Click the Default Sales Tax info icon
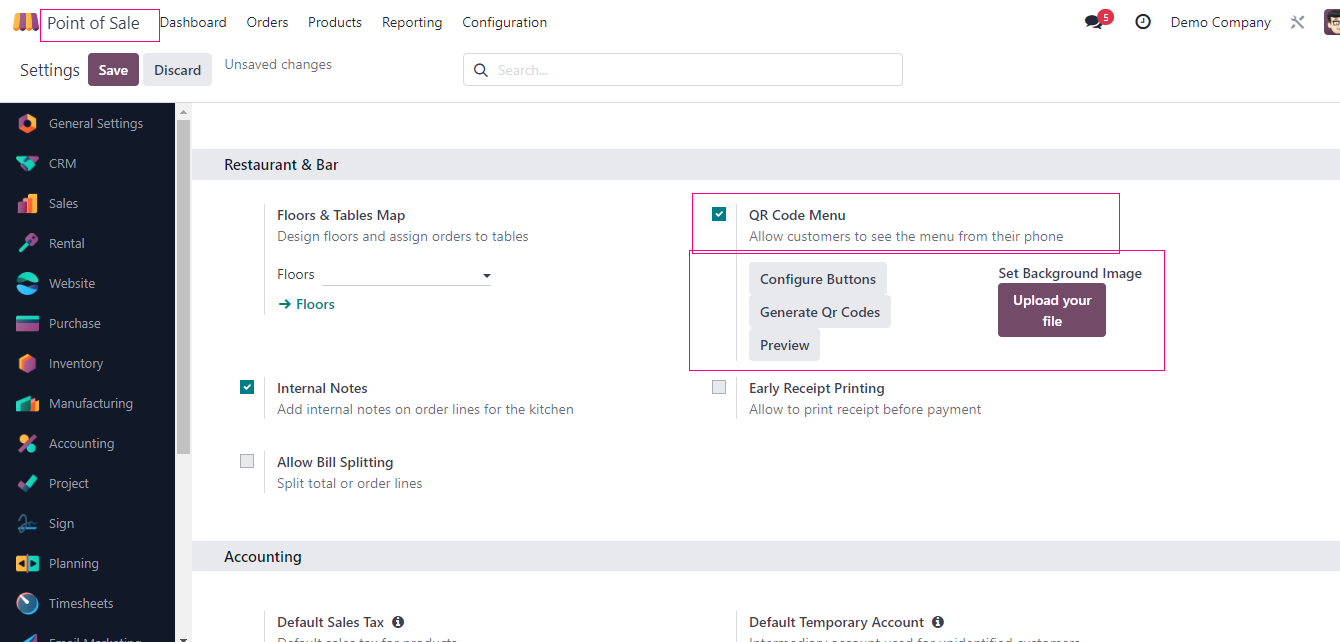The image size is (1340, 642). (398, 622)
